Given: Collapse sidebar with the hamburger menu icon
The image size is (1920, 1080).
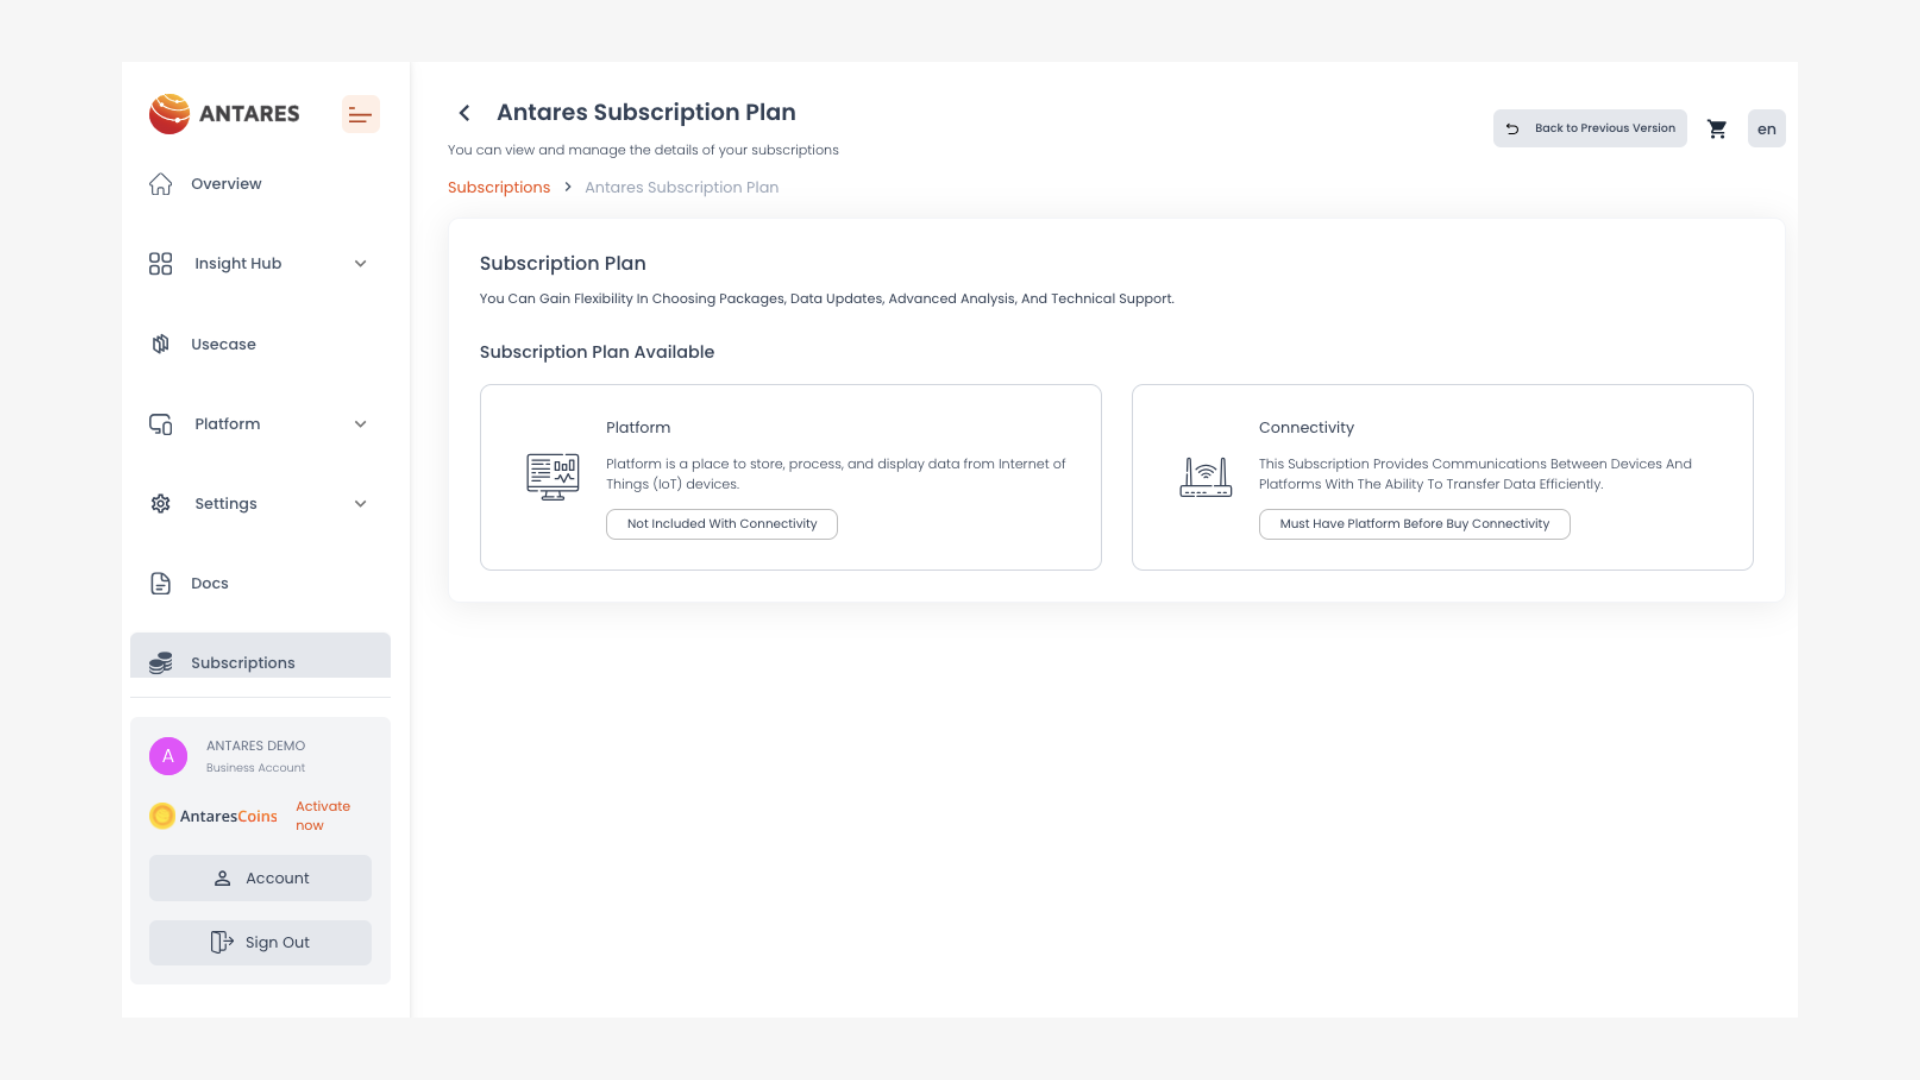Looking at the screenshot, I should (360, 115).
